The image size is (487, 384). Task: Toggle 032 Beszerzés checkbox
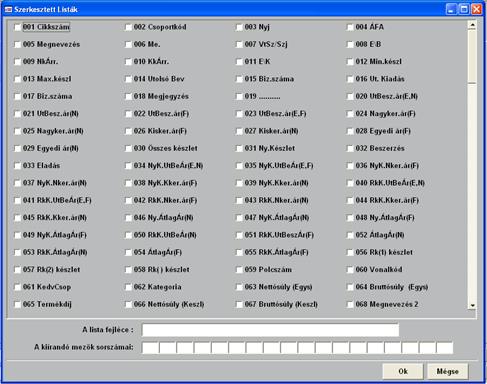click(350, 148)
